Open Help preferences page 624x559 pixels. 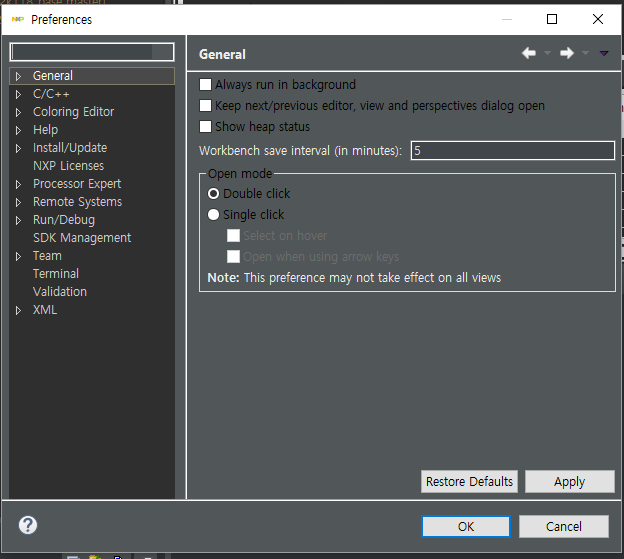[45, 130]
